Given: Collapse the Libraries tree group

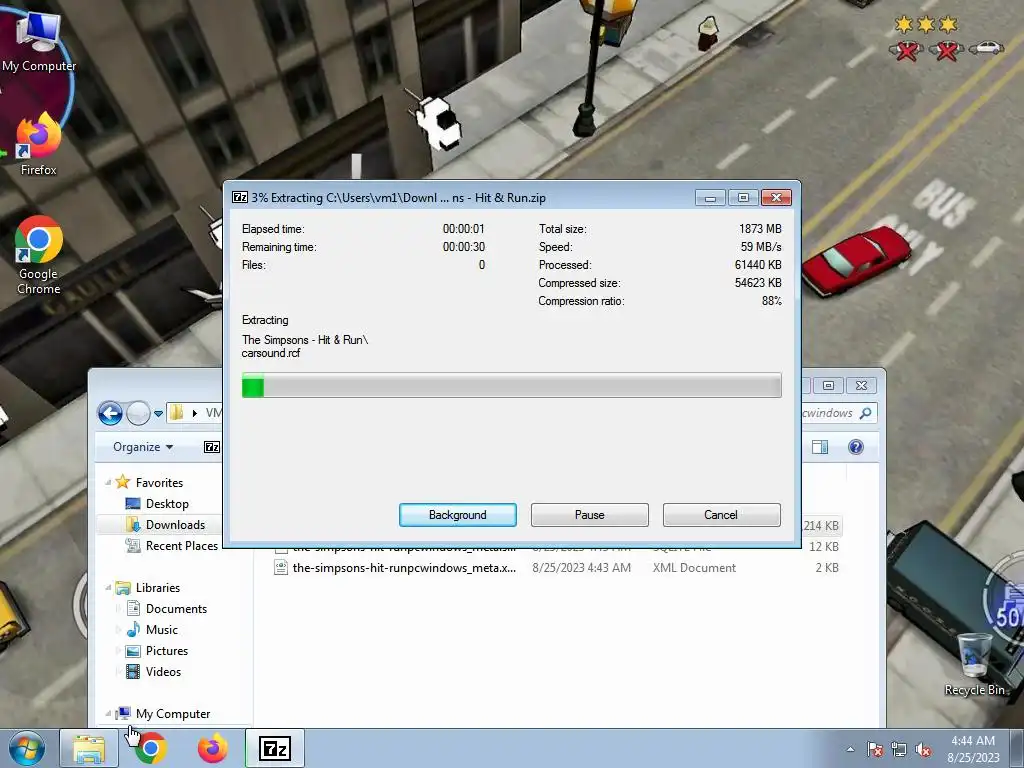Looking at the screenshot, I should pos(108,588).
